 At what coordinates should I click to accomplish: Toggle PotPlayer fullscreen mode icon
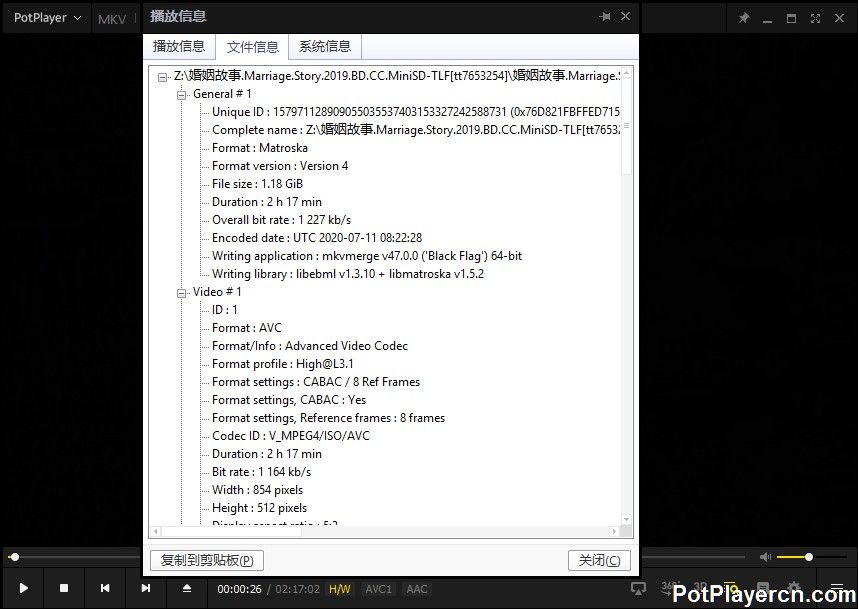[x=815, y=18]
